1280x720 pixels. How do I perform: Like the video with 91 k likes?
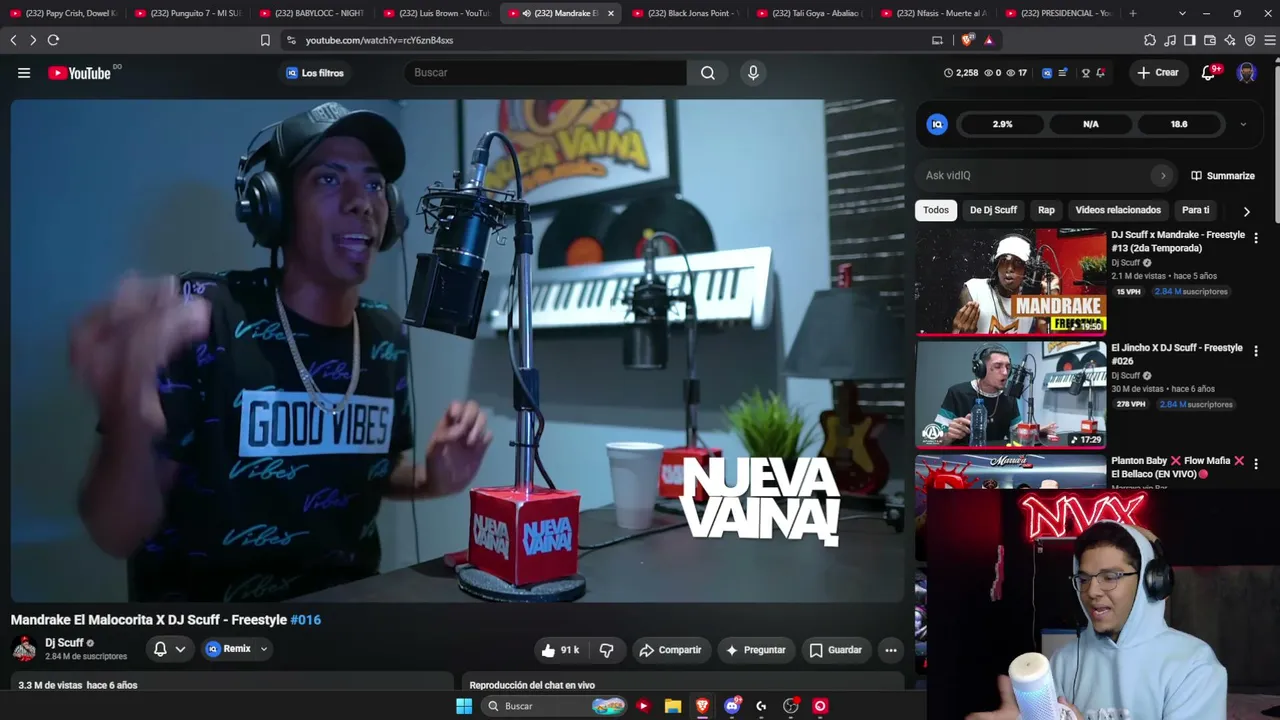(x=560, y=650)
